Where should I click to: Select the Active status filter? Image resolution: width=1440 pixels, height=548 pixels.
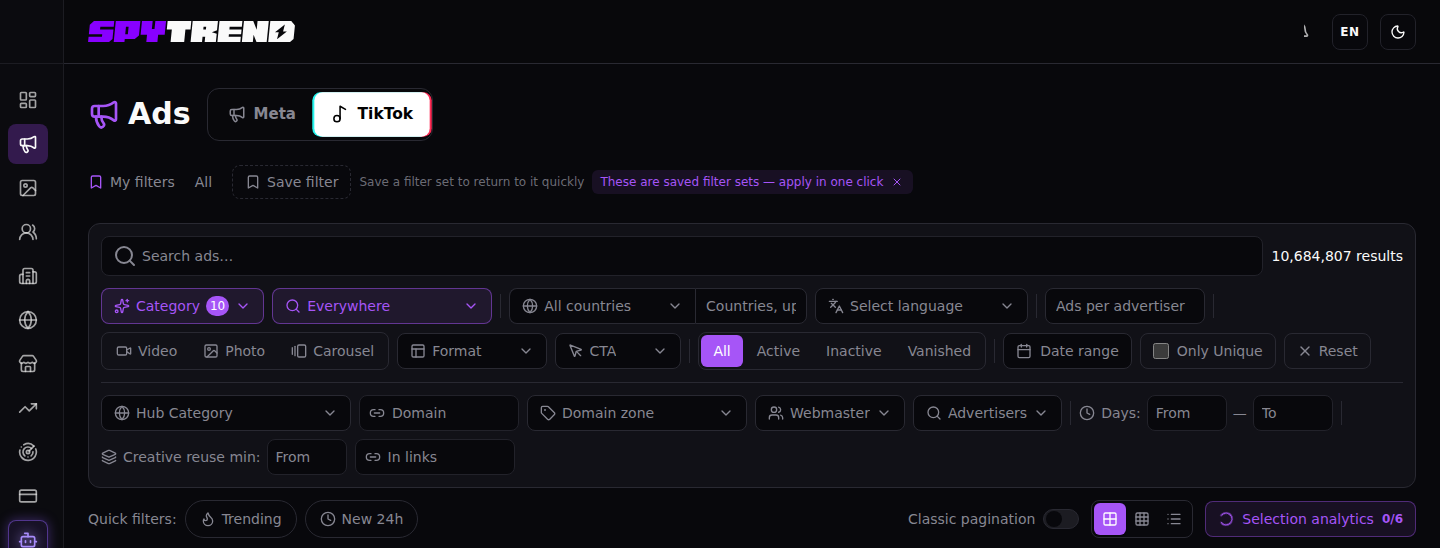778,351
